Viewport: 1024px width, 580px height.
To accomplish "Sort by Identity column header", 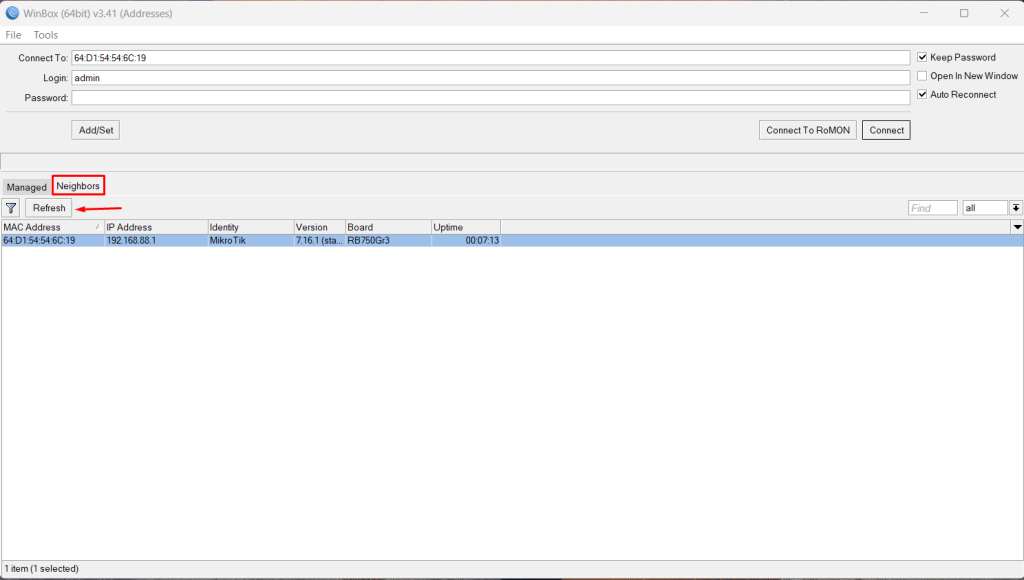I will tap(251, 227).
